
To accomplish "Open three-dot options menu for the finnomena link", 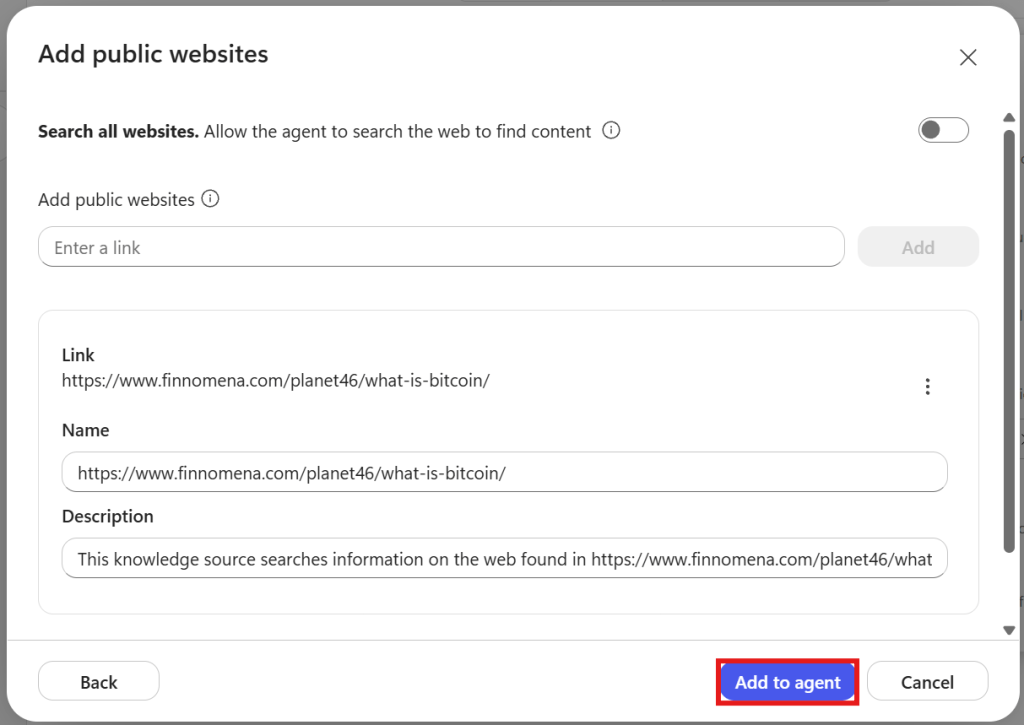I will click(927, 387).
